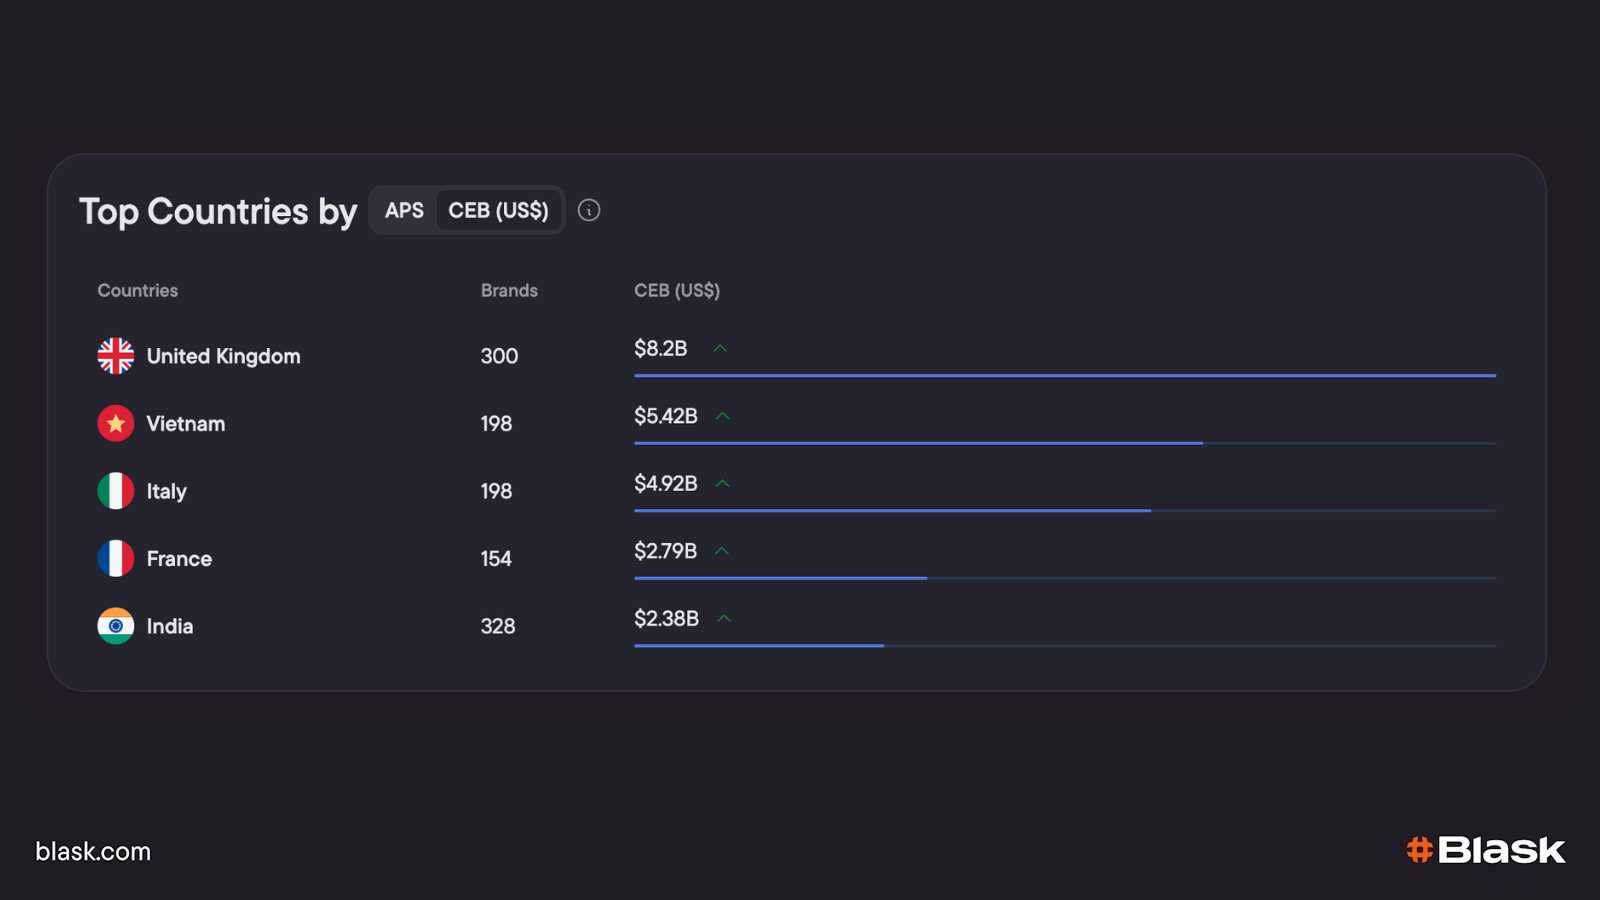Sort by the Brands column header
Viewport: 1600px width, 900px height.
pyautogui.click(x=509, y=291)
